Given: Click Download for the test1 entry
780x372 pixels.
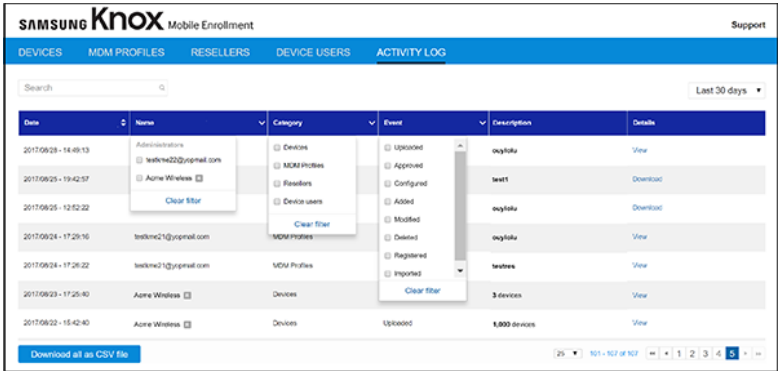Looking at the screenshot, I should click(x=647, y=179).
